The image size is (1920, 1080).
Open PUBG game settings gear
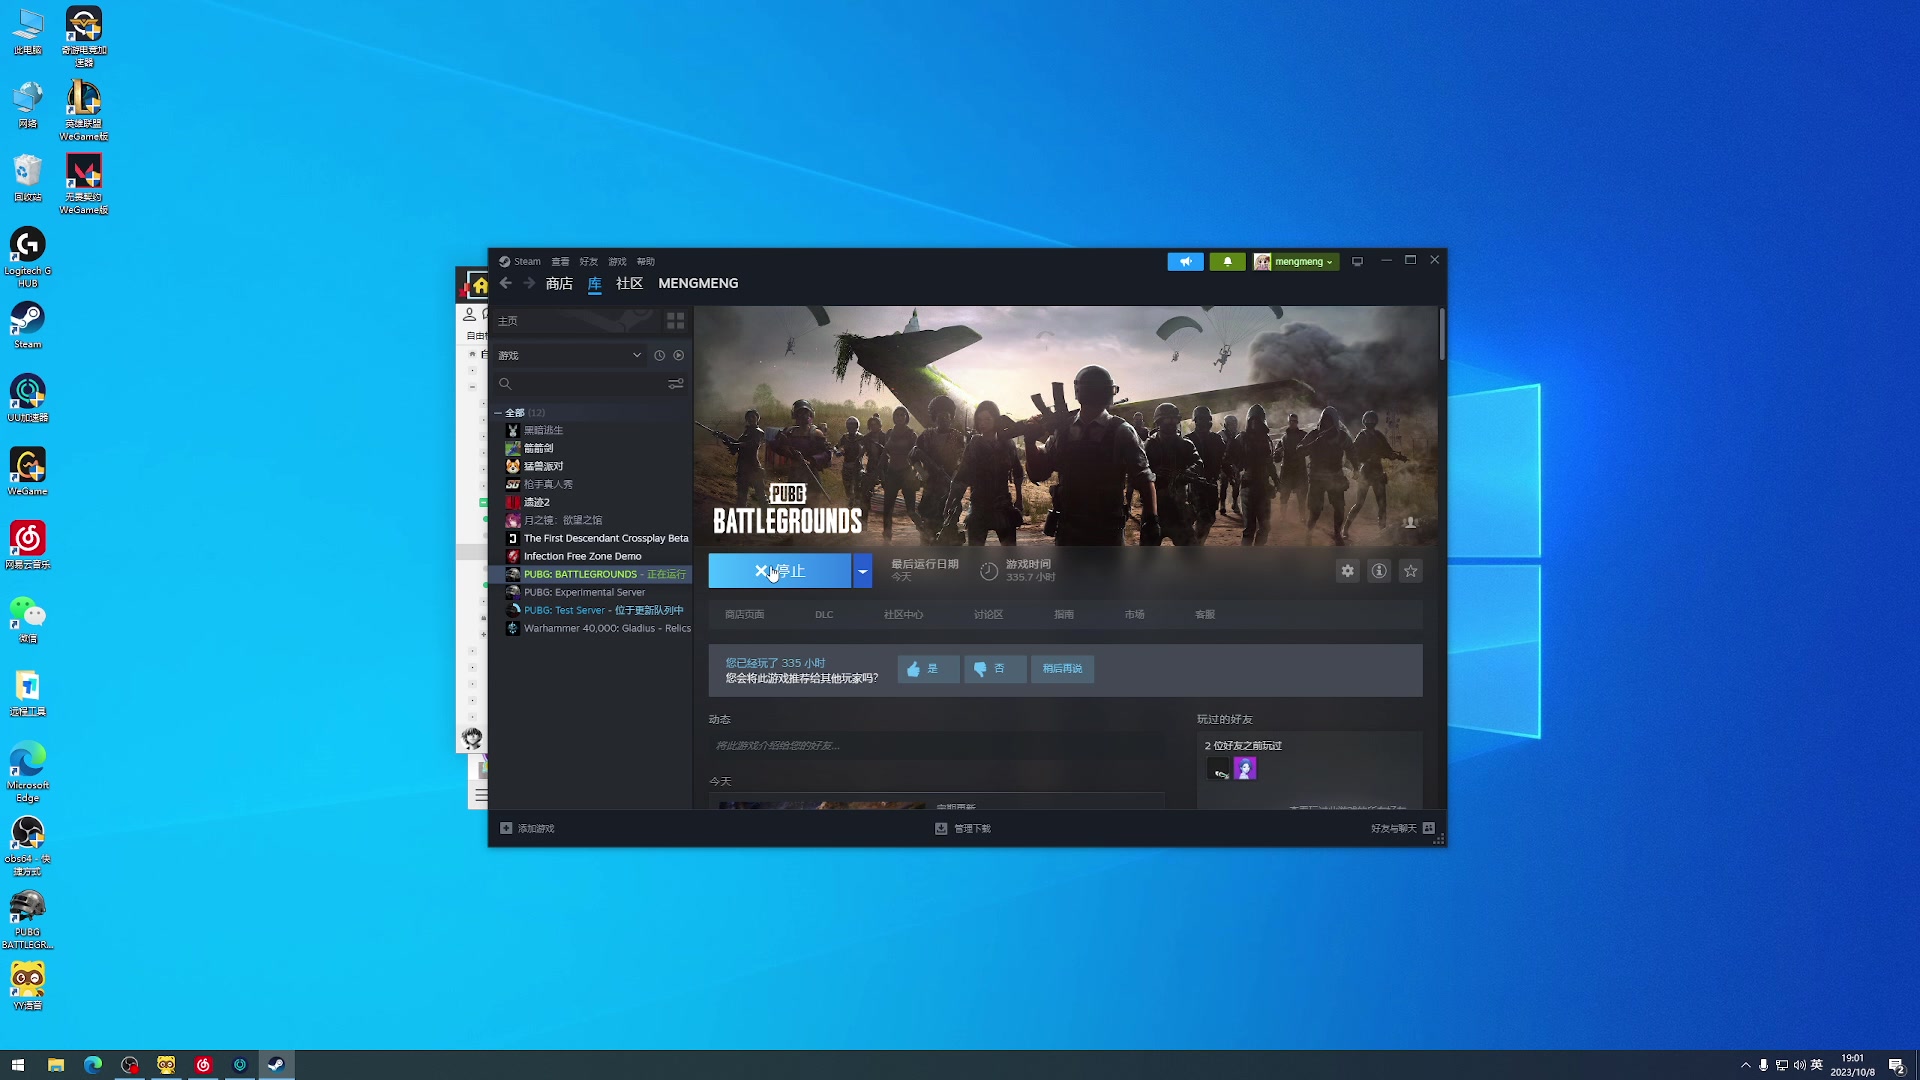coord(1347,571)
